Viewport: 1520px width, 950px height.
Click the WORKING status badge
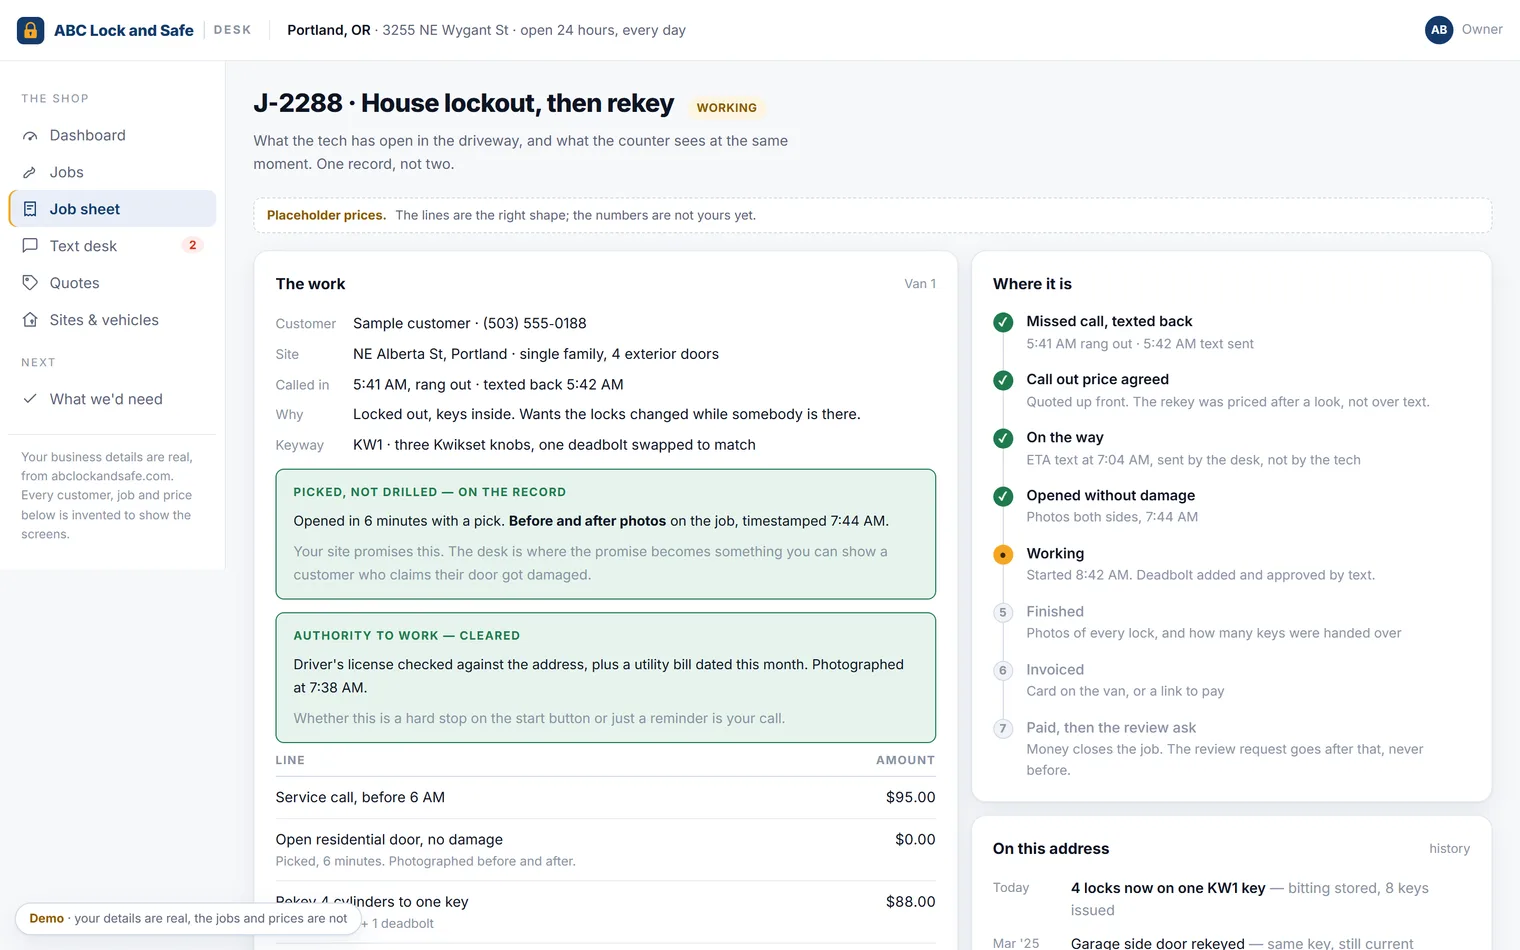point(727,108)
